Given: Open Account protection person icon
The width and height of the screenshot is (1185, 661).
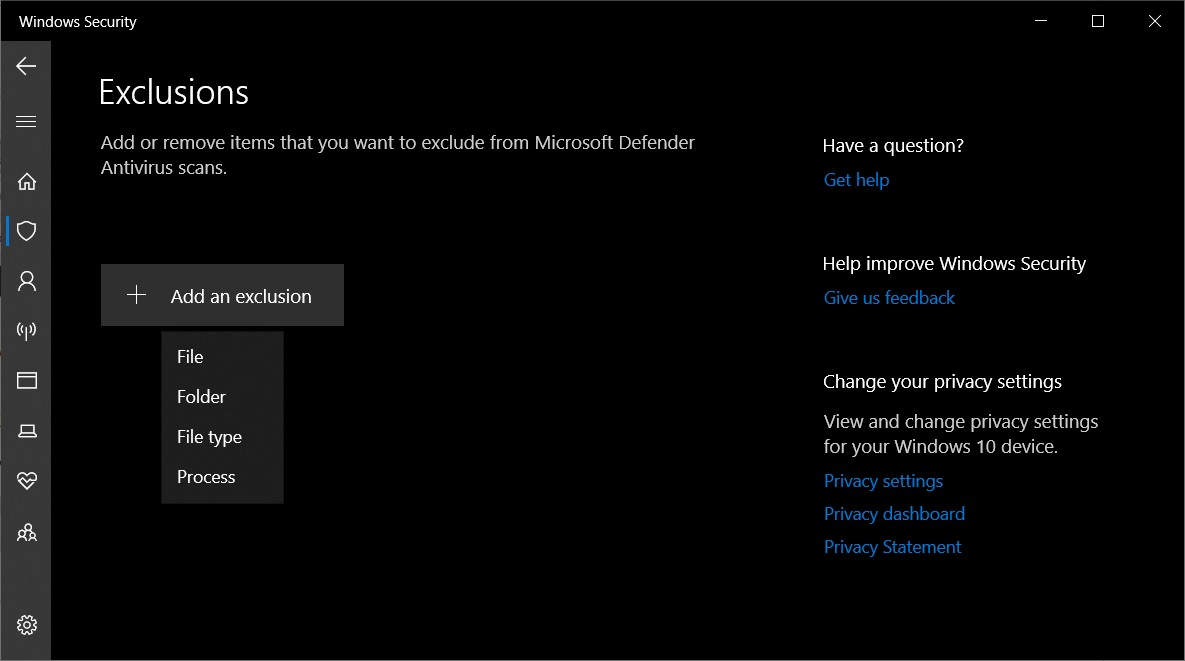Looking at the screenshot, I should click(26, 281).
